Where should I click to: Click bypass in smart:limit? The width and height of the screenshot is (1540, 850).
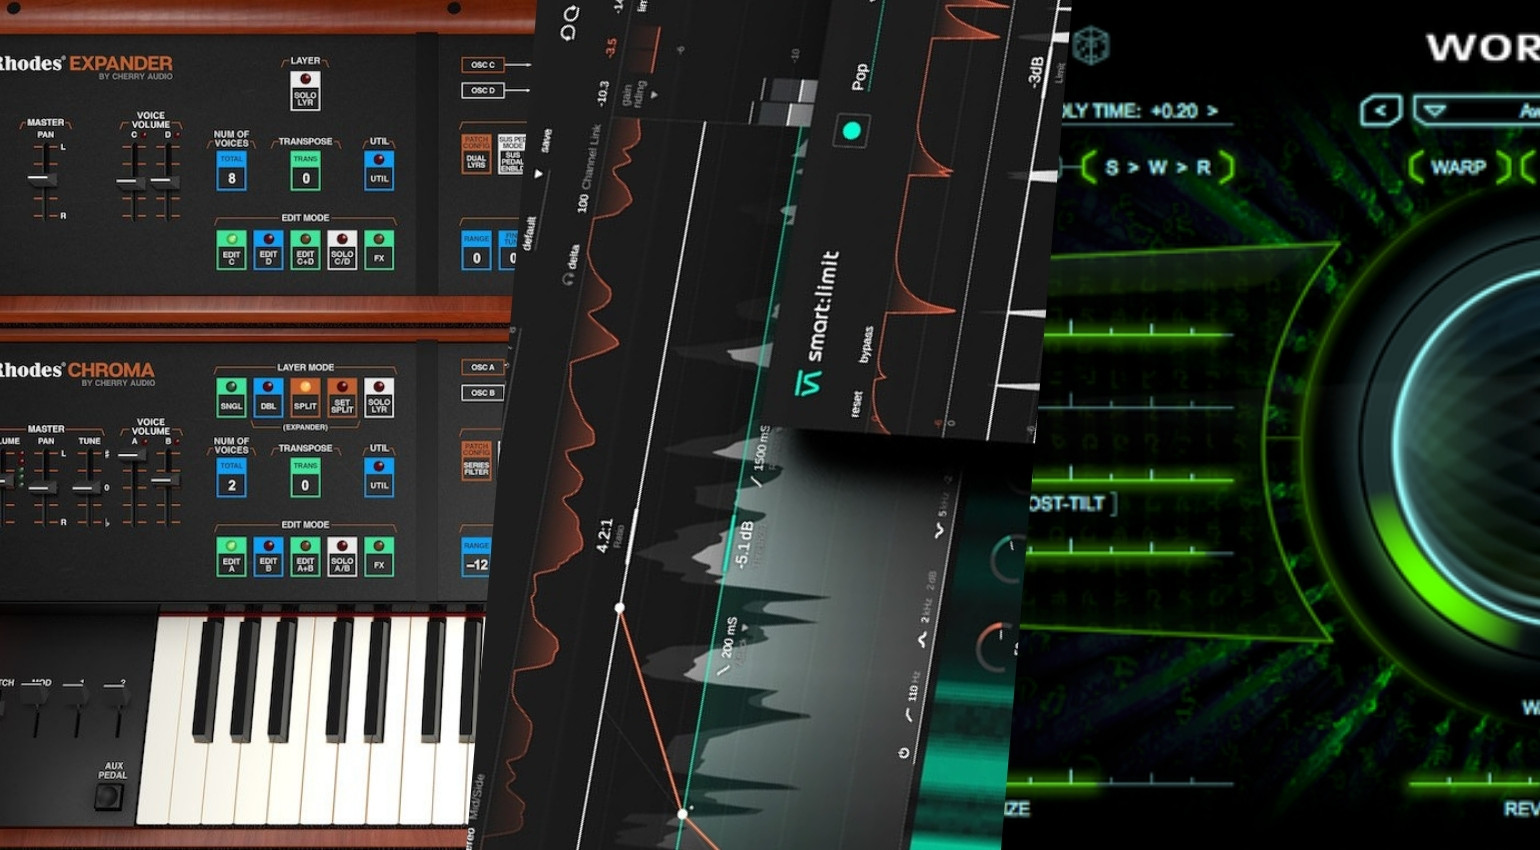point(866,345)
